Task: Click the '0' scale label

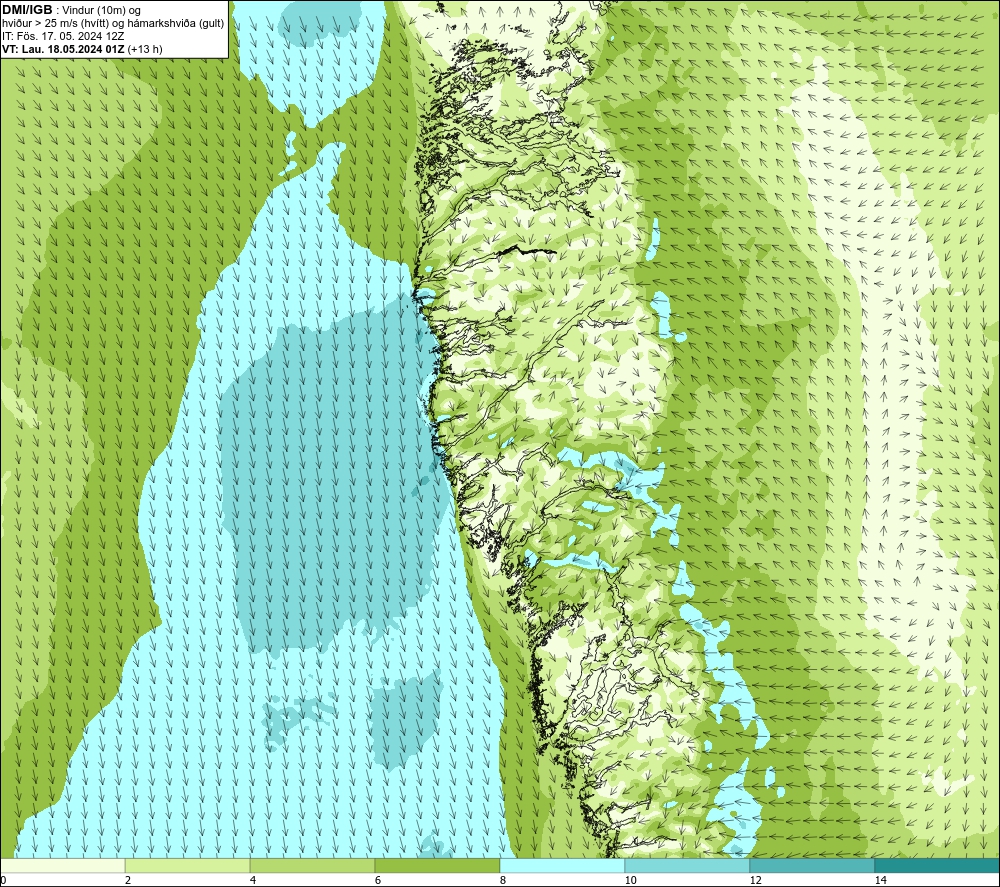Action: [3, 880]
